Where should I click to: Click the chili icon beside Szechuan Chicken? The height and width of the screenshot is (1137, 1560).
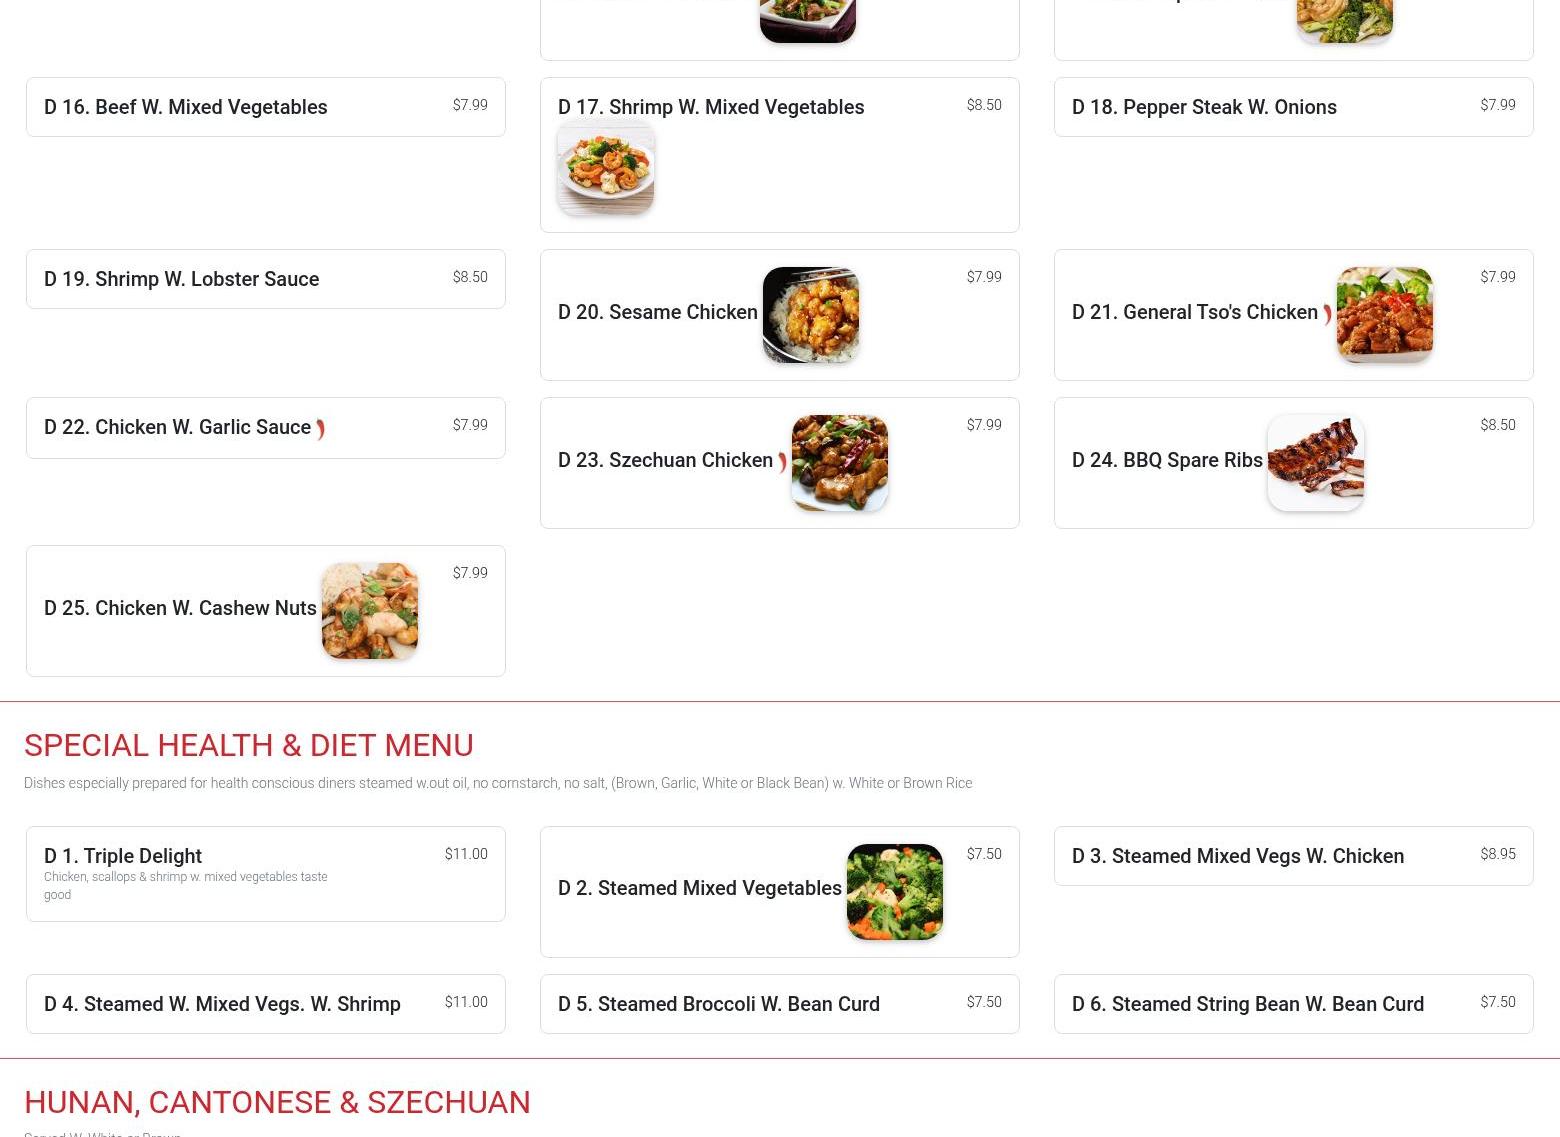782,462
